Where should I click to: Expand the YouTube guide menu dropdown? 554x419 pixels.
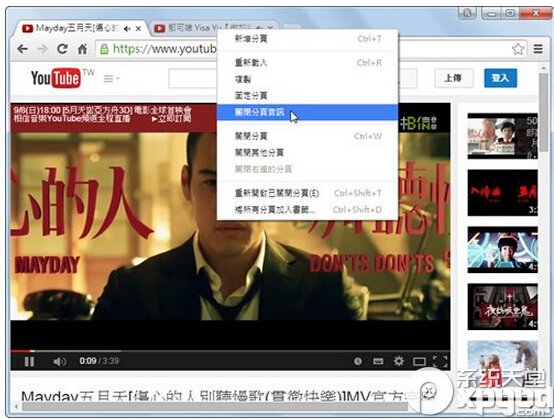click(111, 78)
